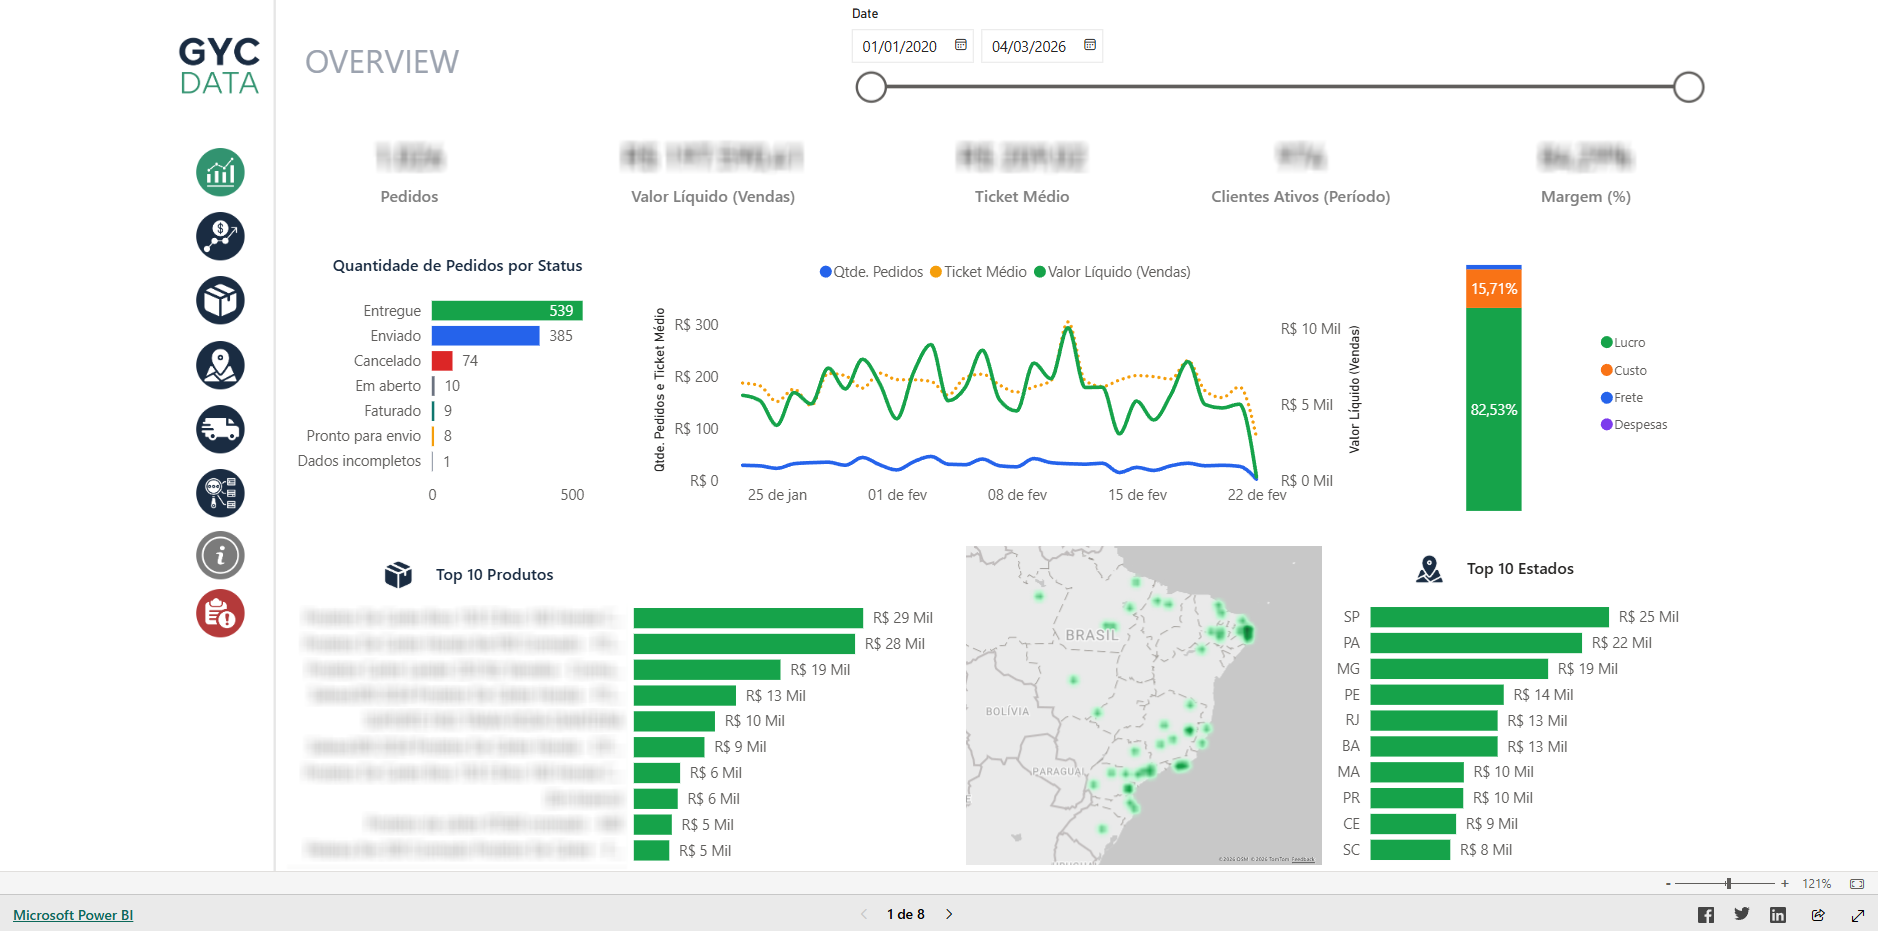Open the delivery truck page icon

tap(220, 429)
